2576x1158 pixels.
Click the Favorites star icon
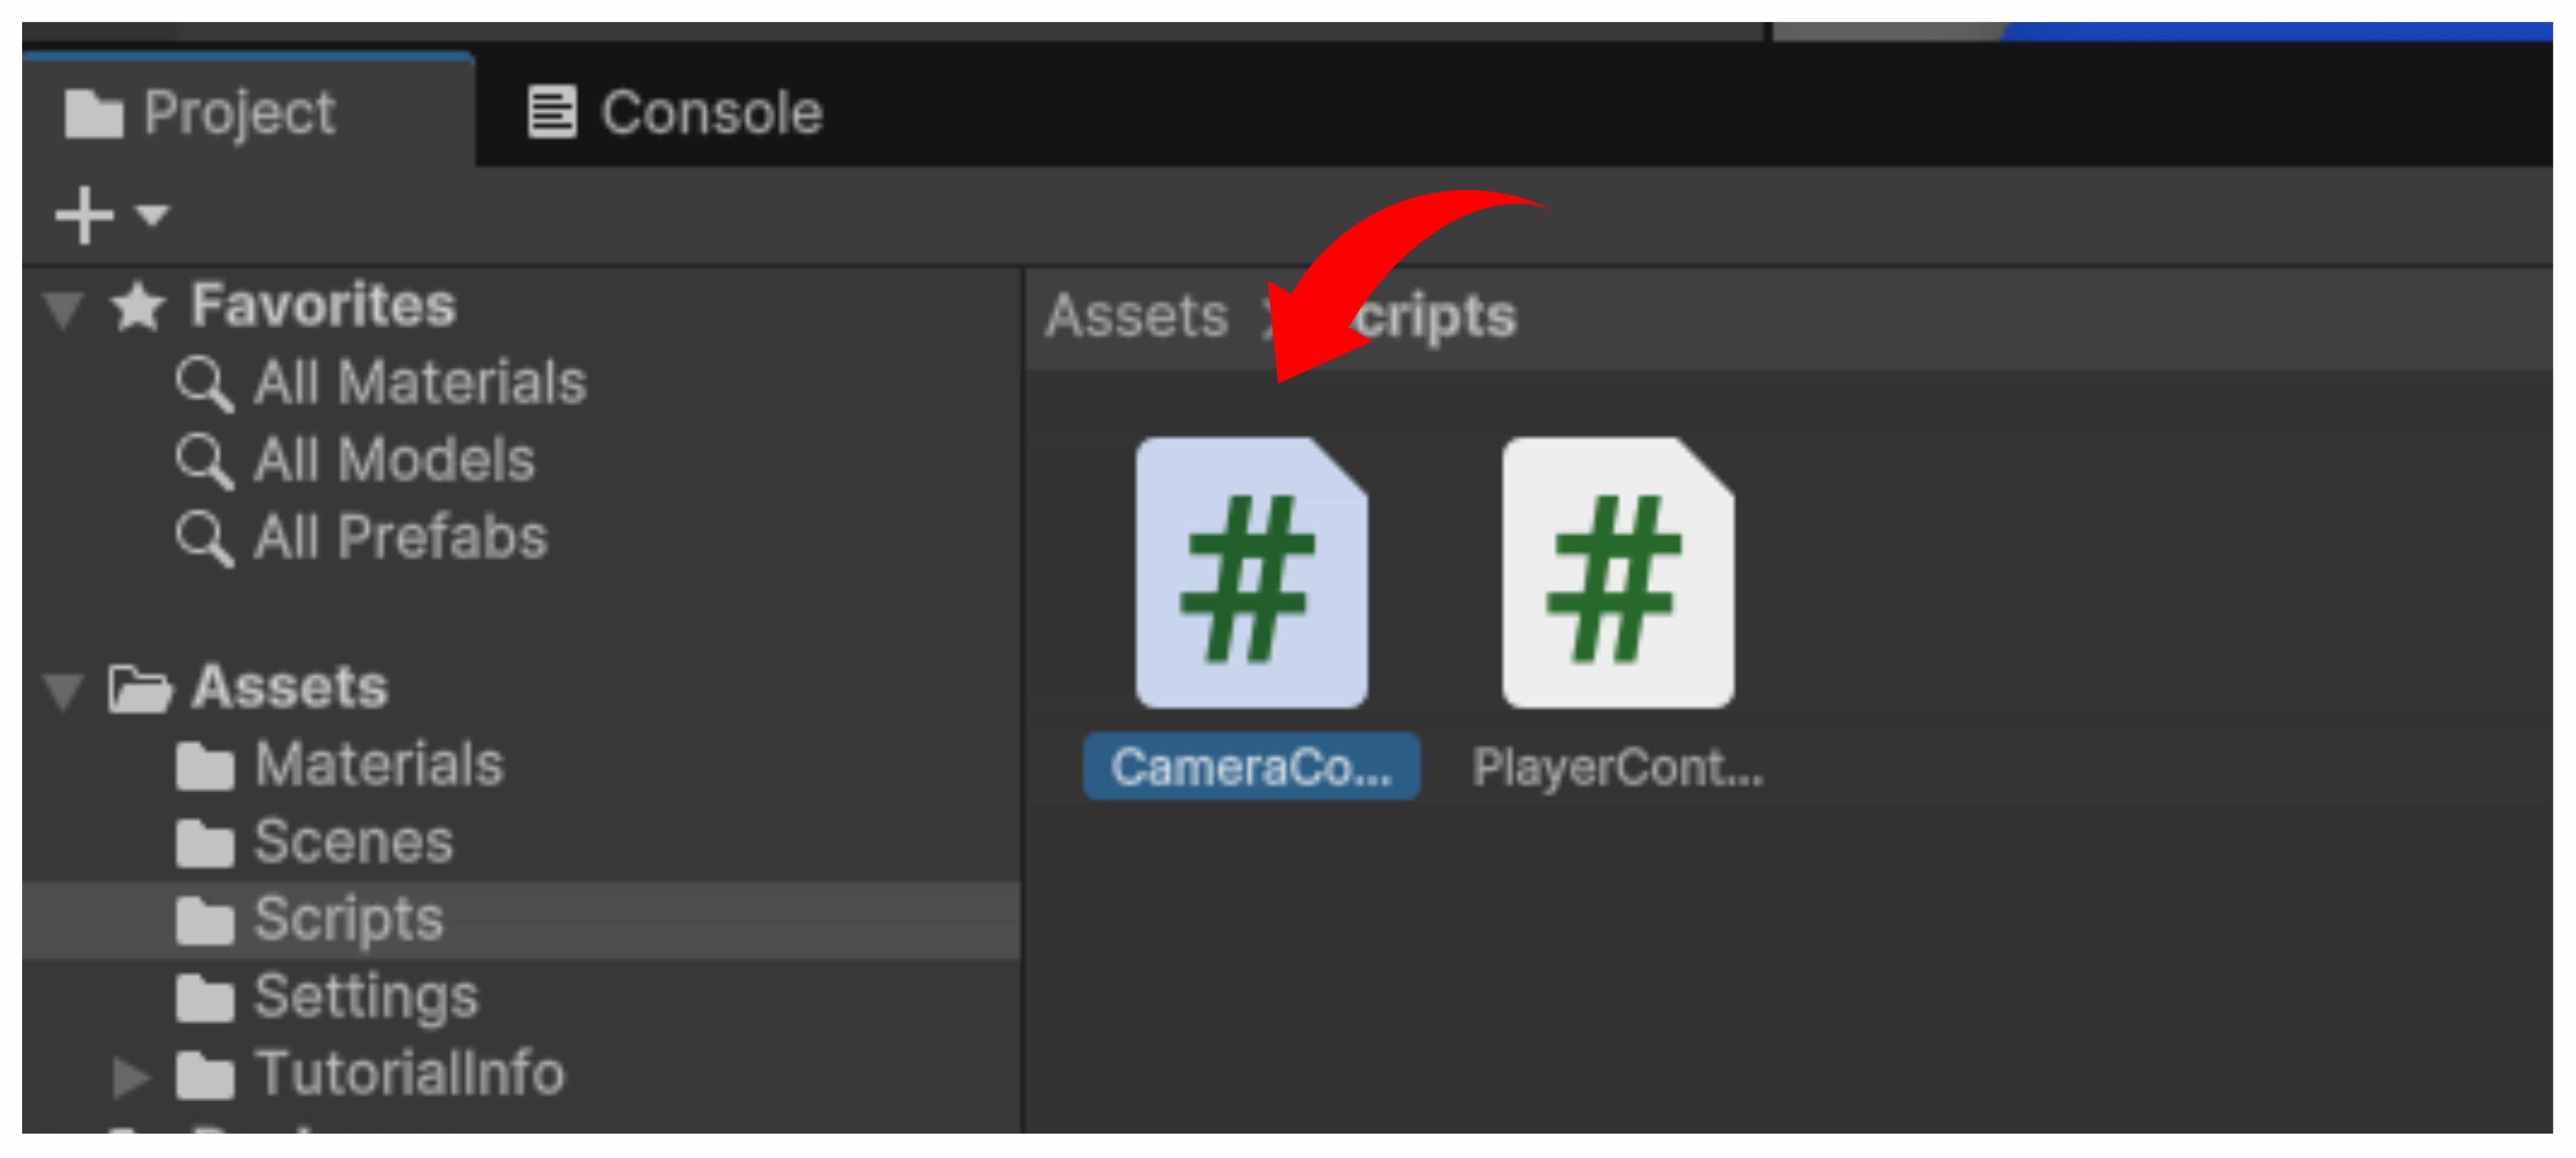(x=137, y=306)
